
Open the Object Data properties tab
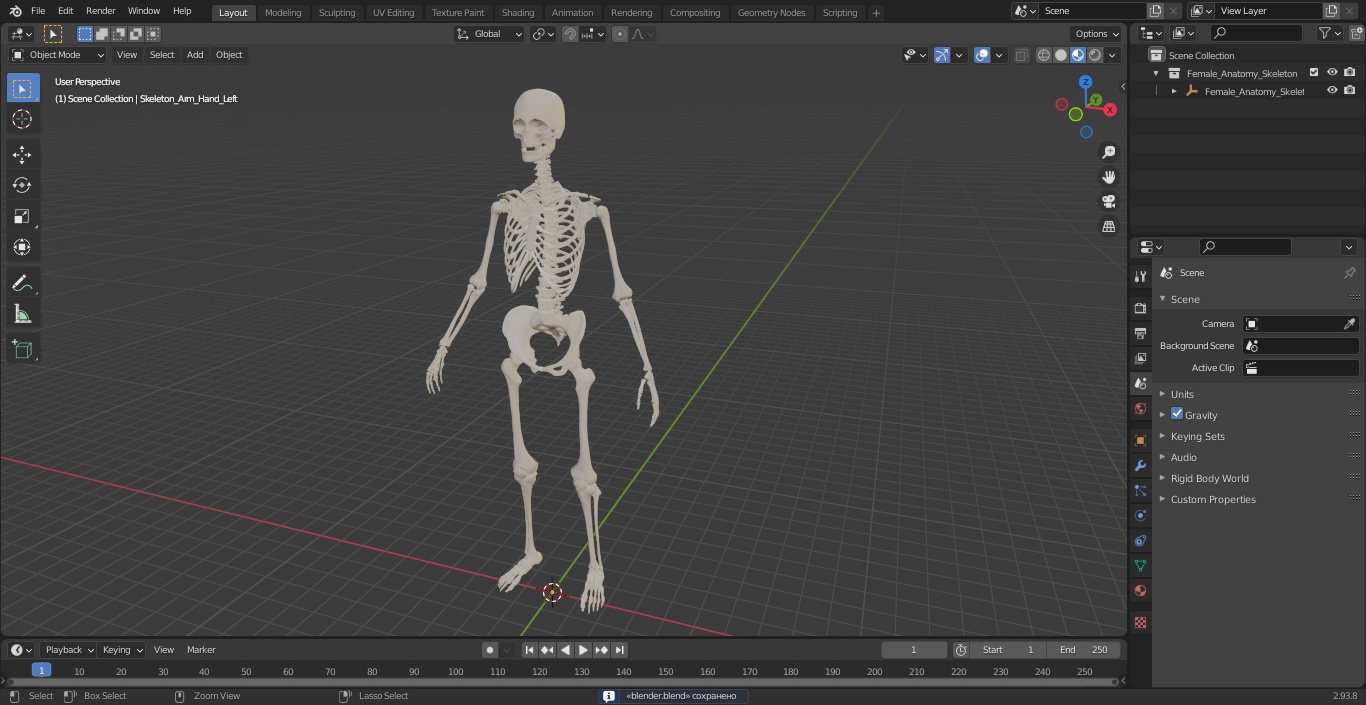coord(1140,565)
